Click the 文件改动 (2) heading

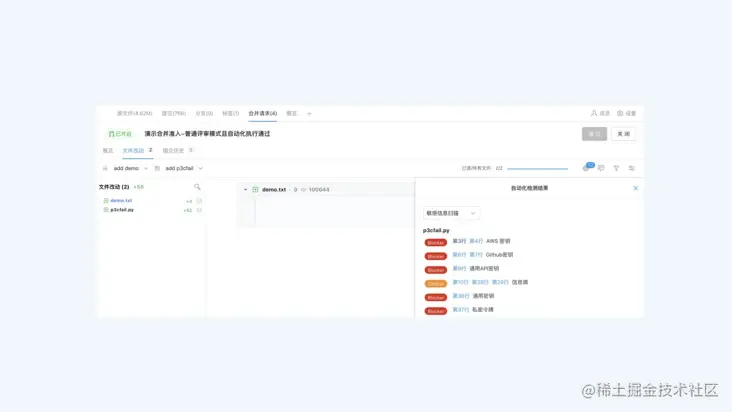pyautogui.click(x=114, y=187)
